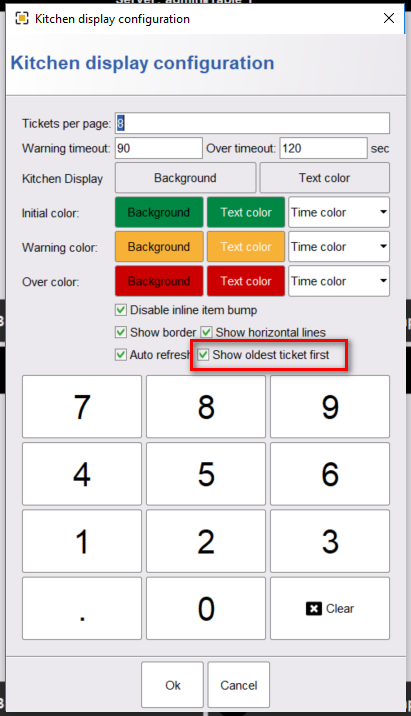The height and width of the screenshot is (716, 411).
Task: Tap the 9 key on the keypad
Action: [x=330, y=406]
